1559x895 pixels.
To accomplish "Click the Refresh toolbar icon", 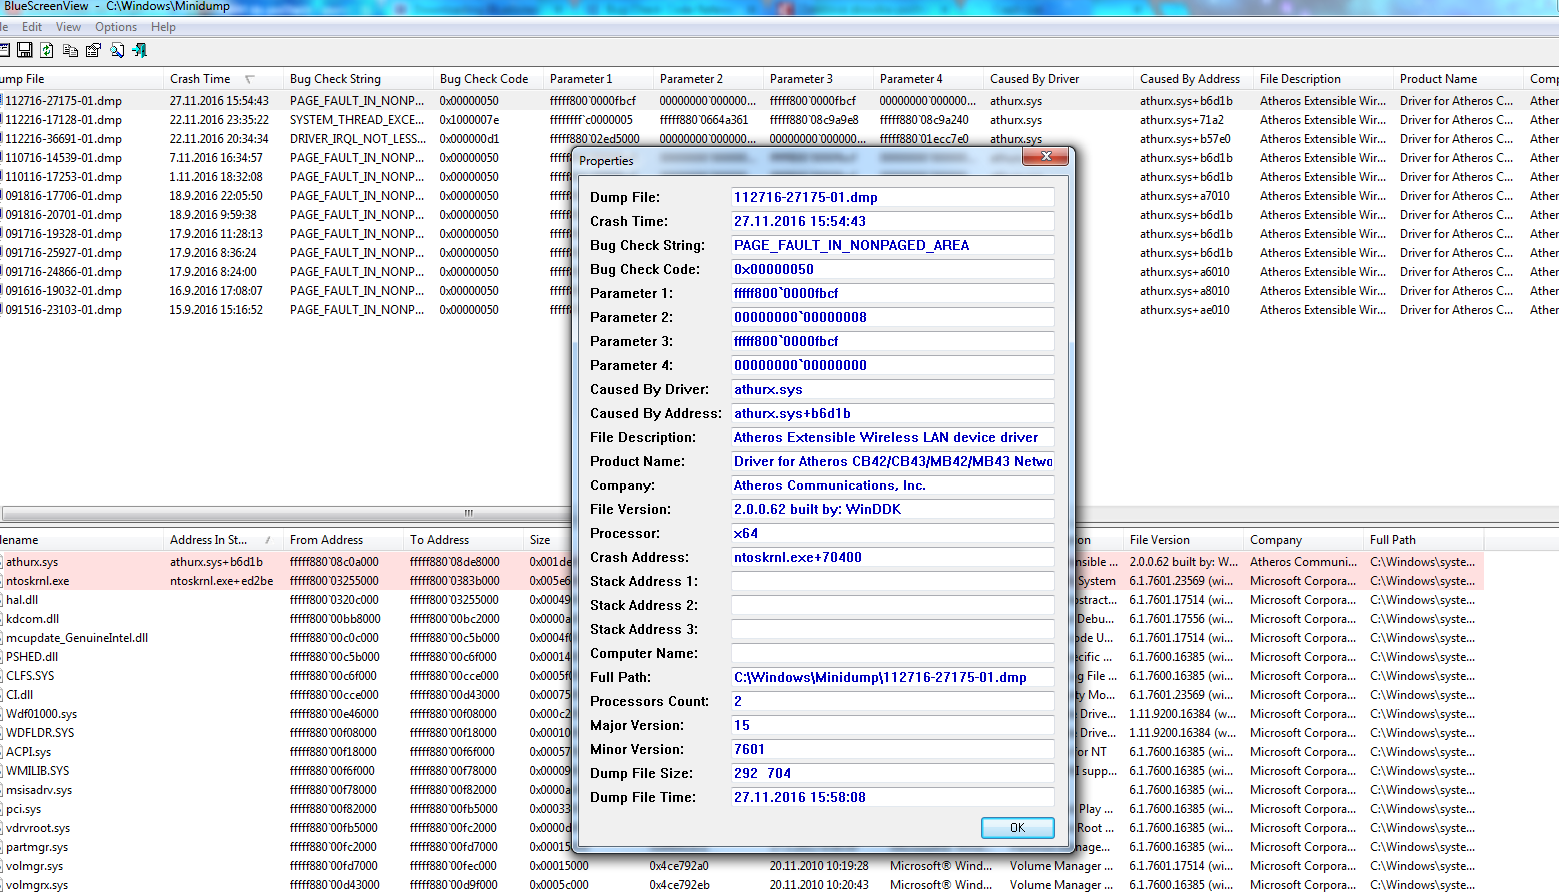I will (47, 50).
